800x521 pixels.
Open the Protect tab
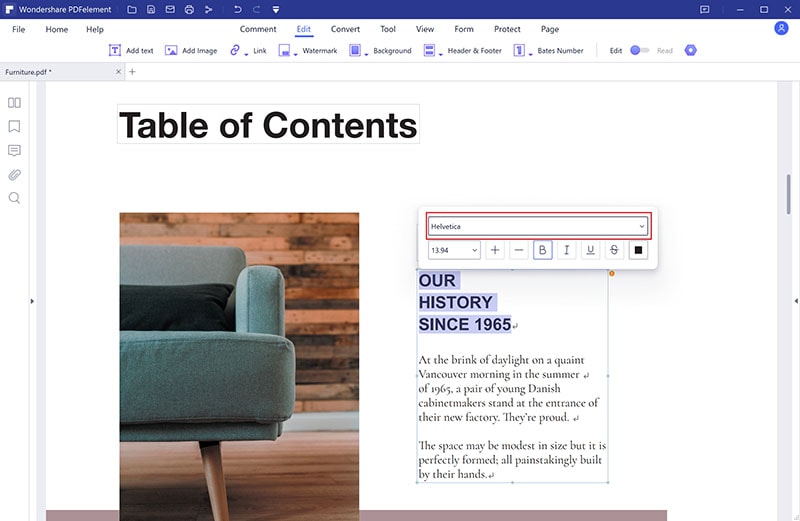(x=507, y=29)
